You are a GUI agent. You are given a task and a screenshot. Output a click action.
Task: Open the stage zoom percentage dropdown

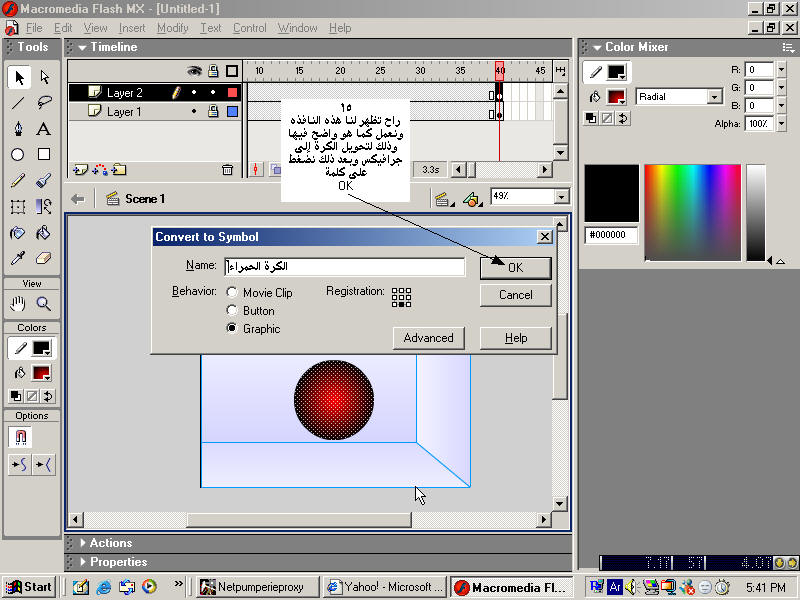[x=562, y=196]
